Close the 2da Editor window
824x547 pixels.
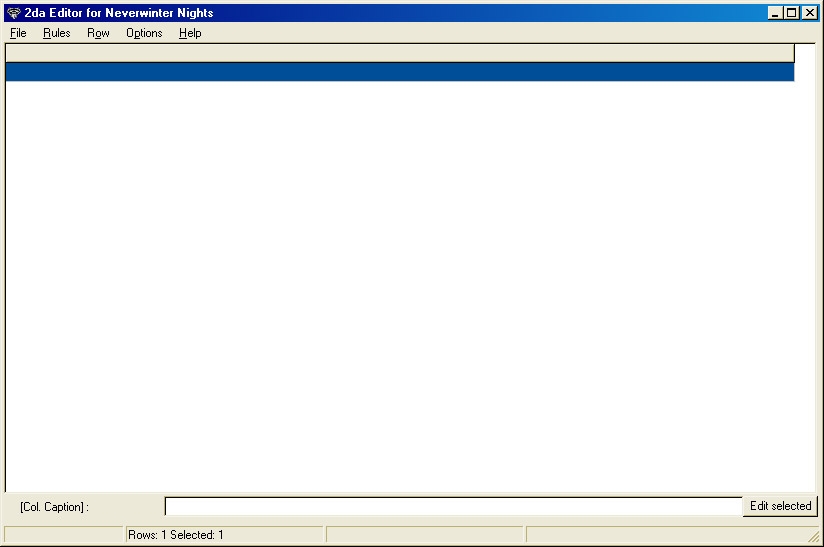tap(809, 13)
